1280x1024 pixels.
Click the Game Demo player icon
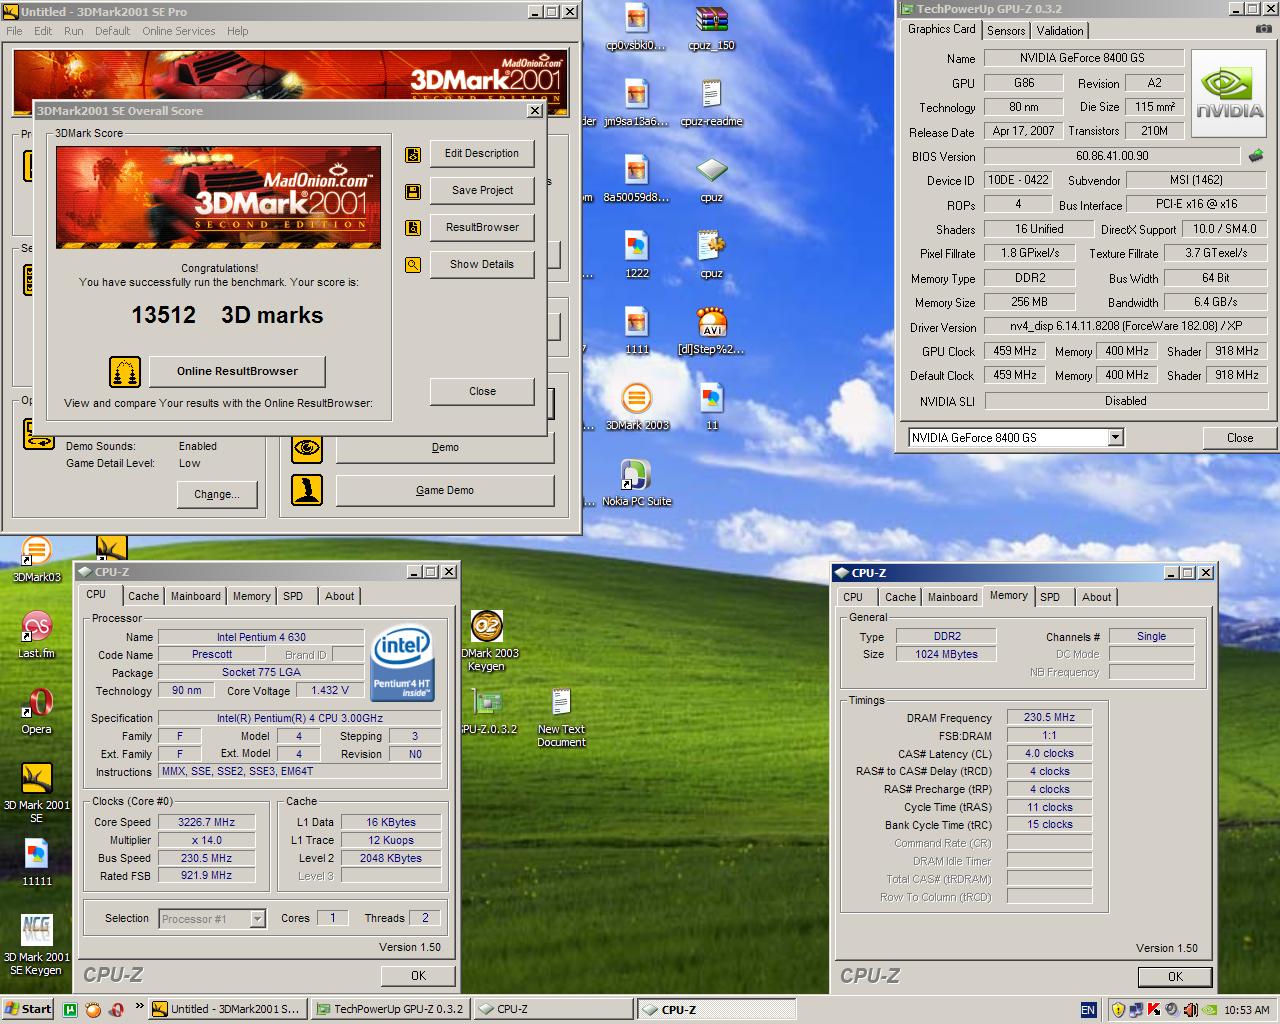pos(307,490)
